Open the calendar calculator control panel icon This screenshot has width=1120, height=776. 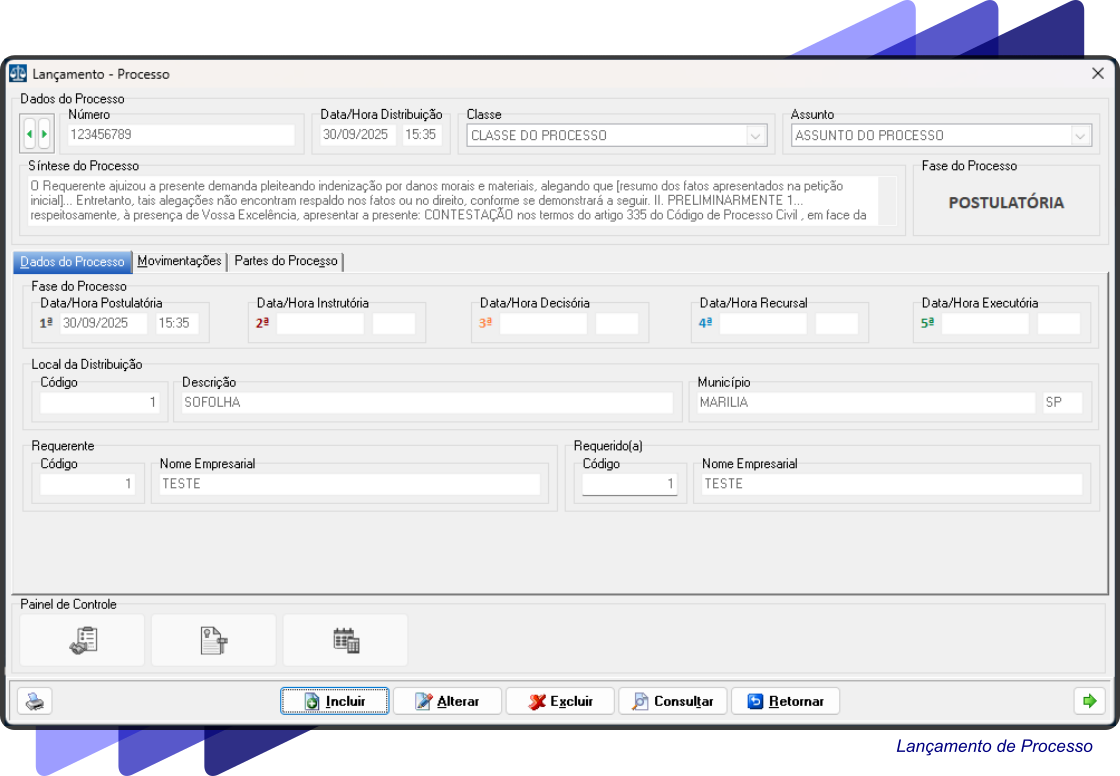coord(346,640)
